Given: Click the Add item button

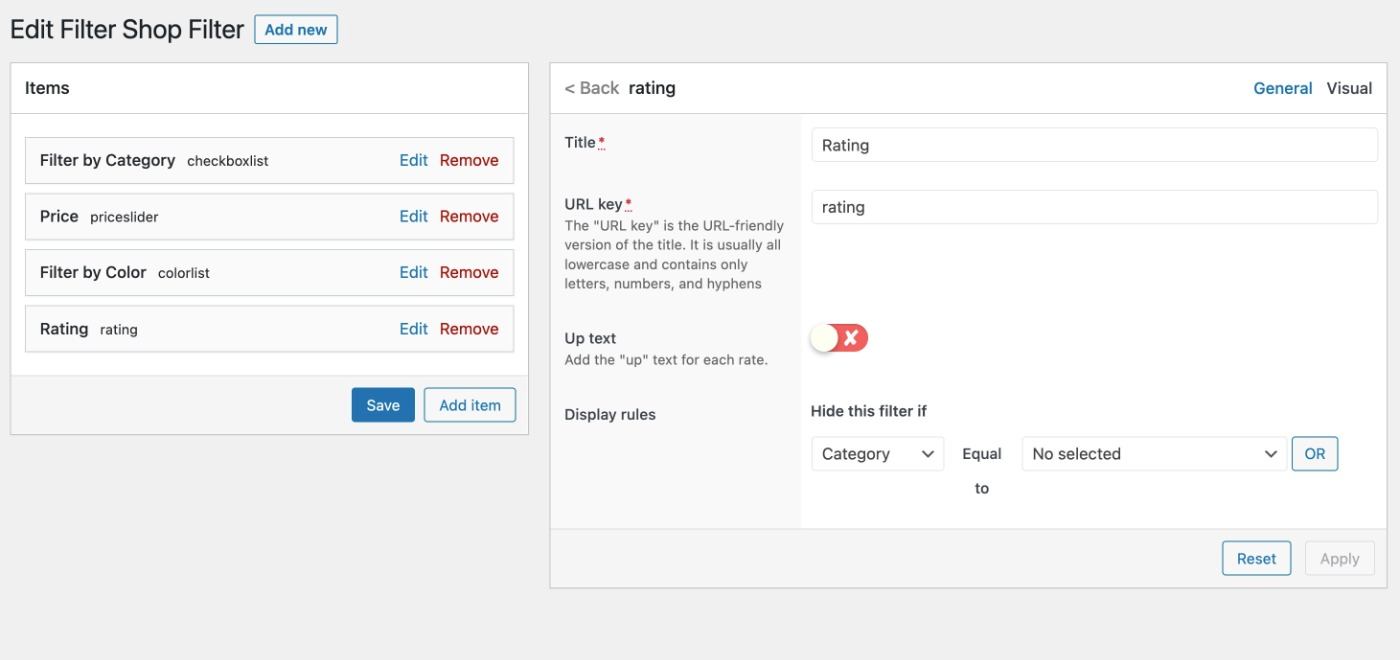Looking at the screenshot, I should point(470,405).
